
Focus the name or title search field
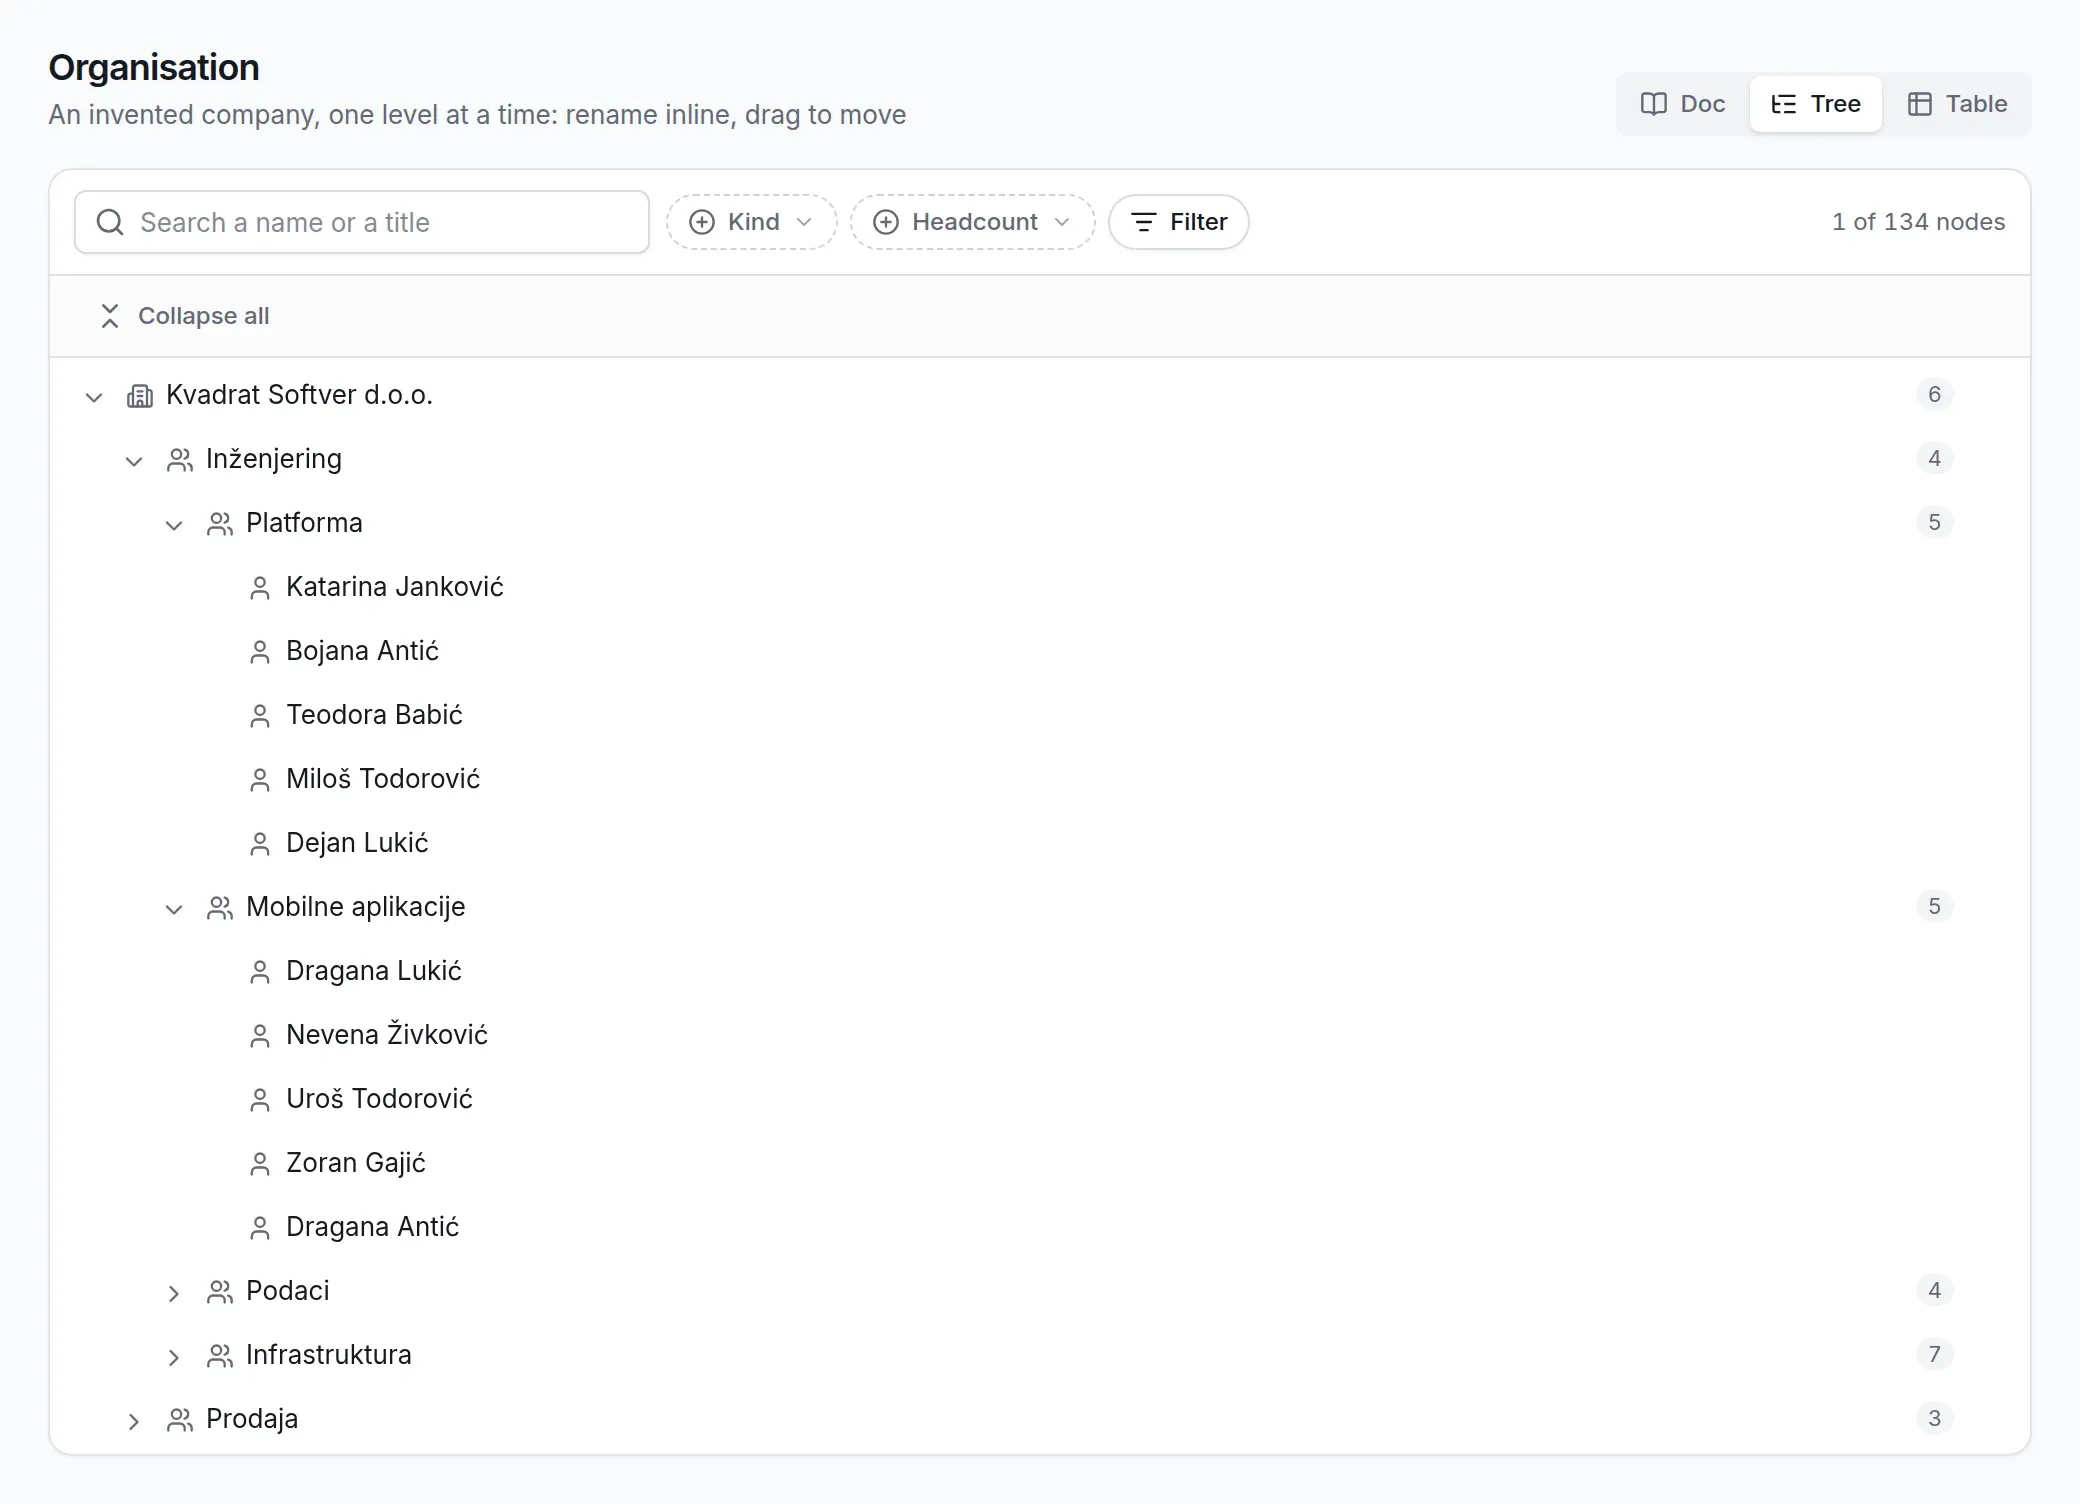(x=362, y=222)
